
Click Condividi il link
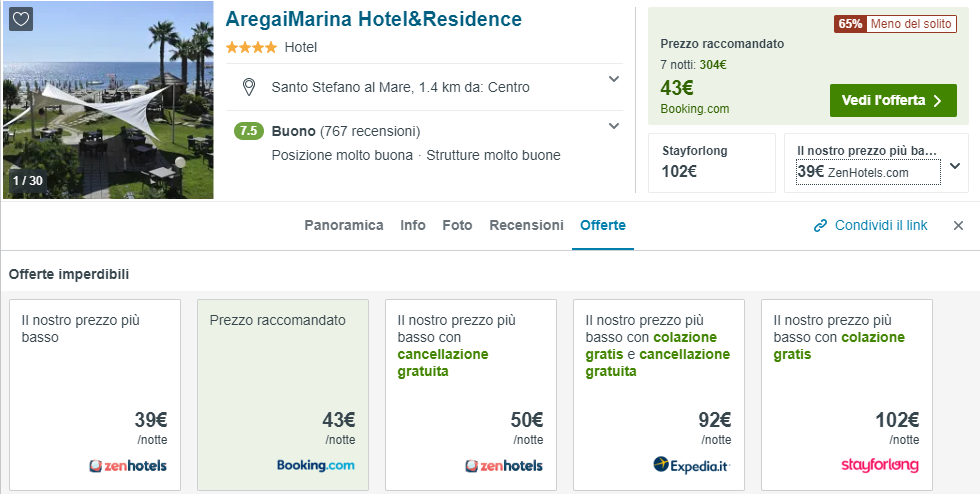tap(882, 226)
